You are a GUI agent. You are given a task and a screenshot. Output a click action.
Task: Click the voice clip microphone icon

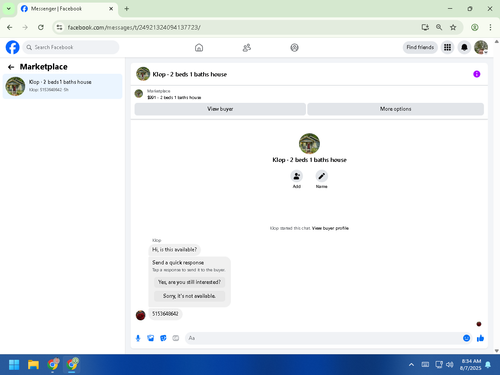click(138, 338)
